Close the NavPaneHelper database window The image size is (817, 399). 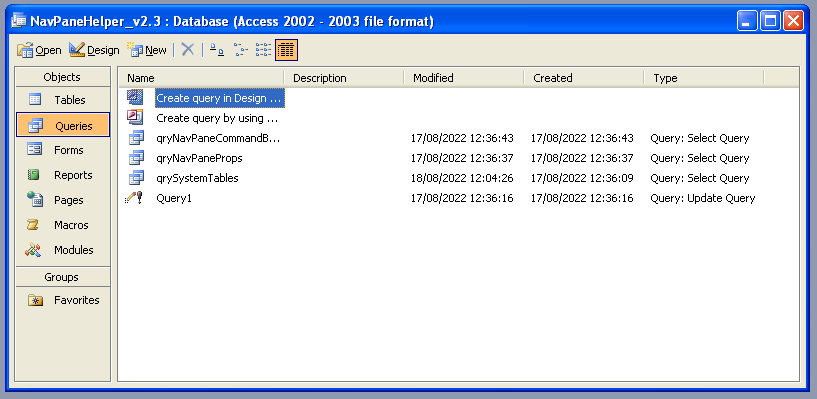pyautogui.click(x=793, y=21)
